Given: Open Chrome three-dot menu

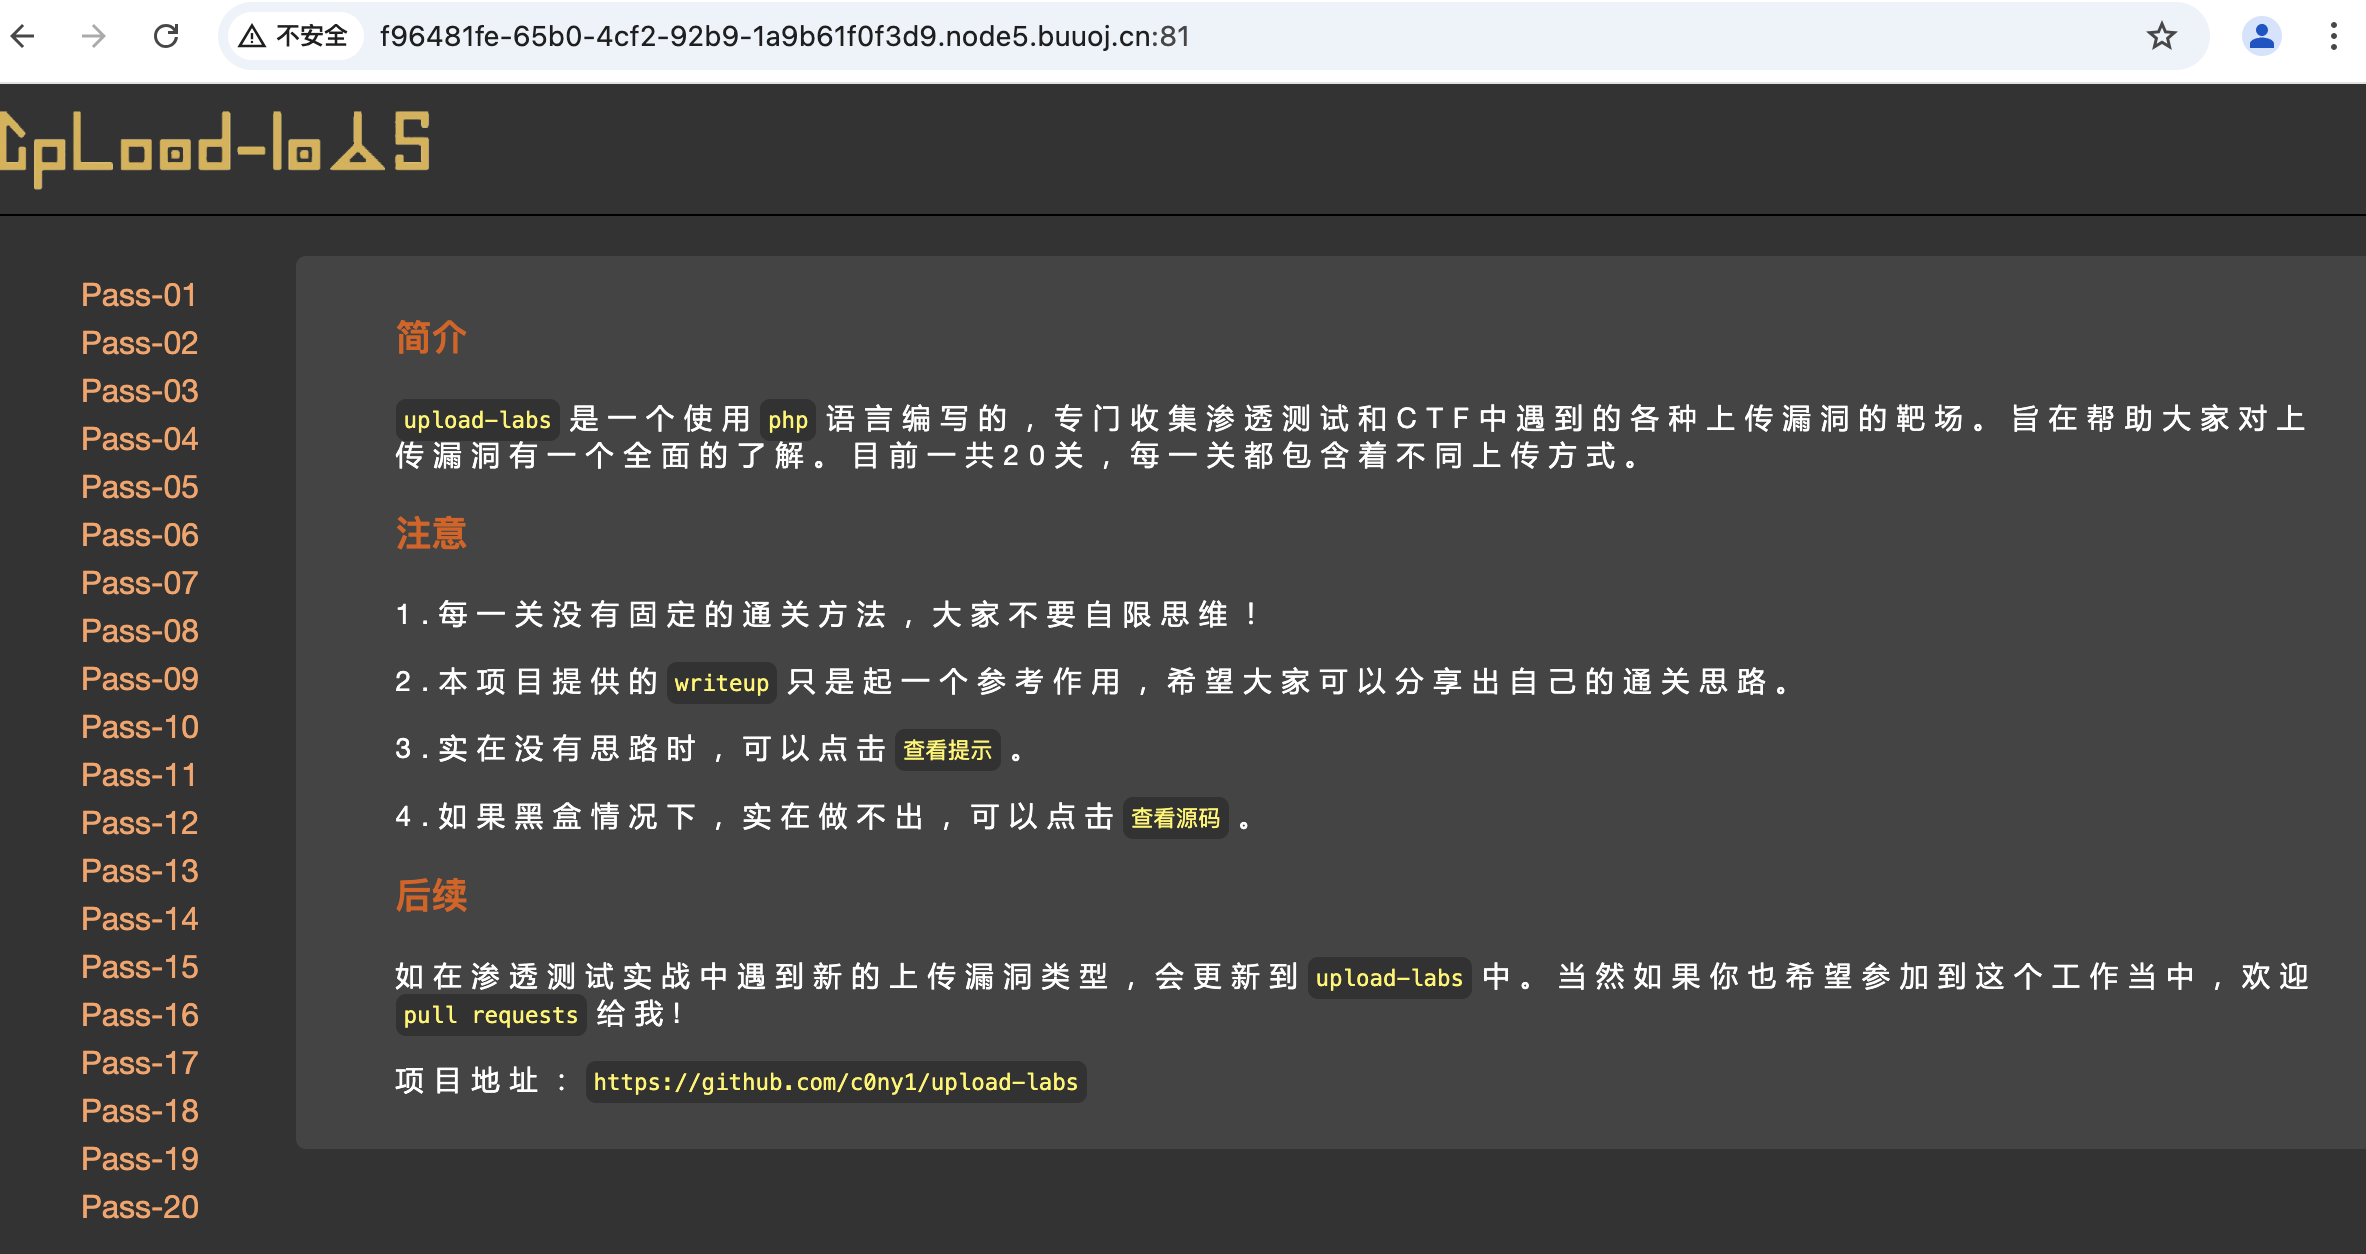Looking at the screenshot, I should [2333, 37].
